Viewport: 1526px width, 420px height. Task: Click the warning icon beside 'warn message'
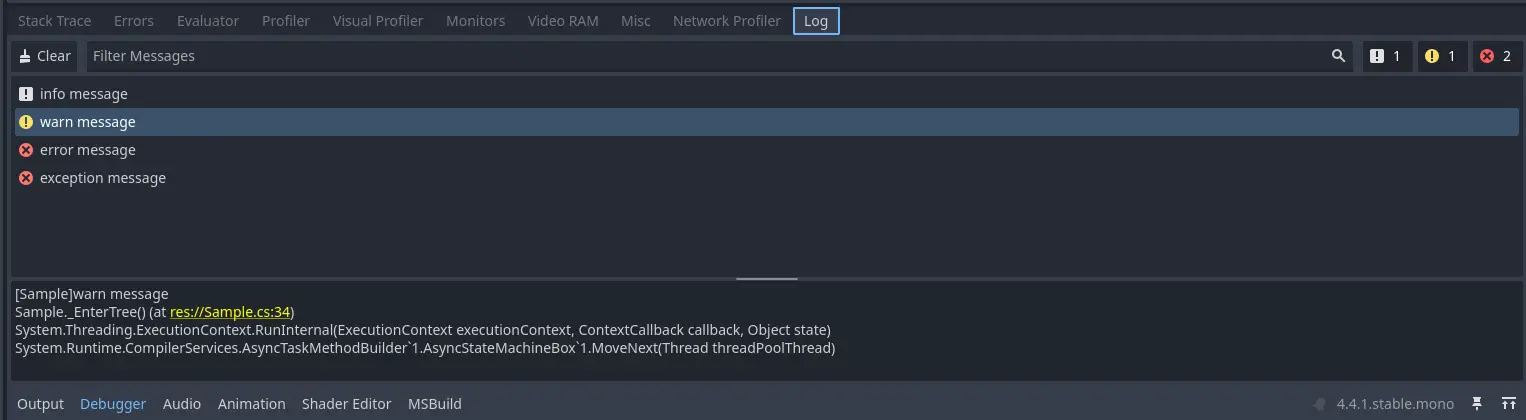pos(26,122)
